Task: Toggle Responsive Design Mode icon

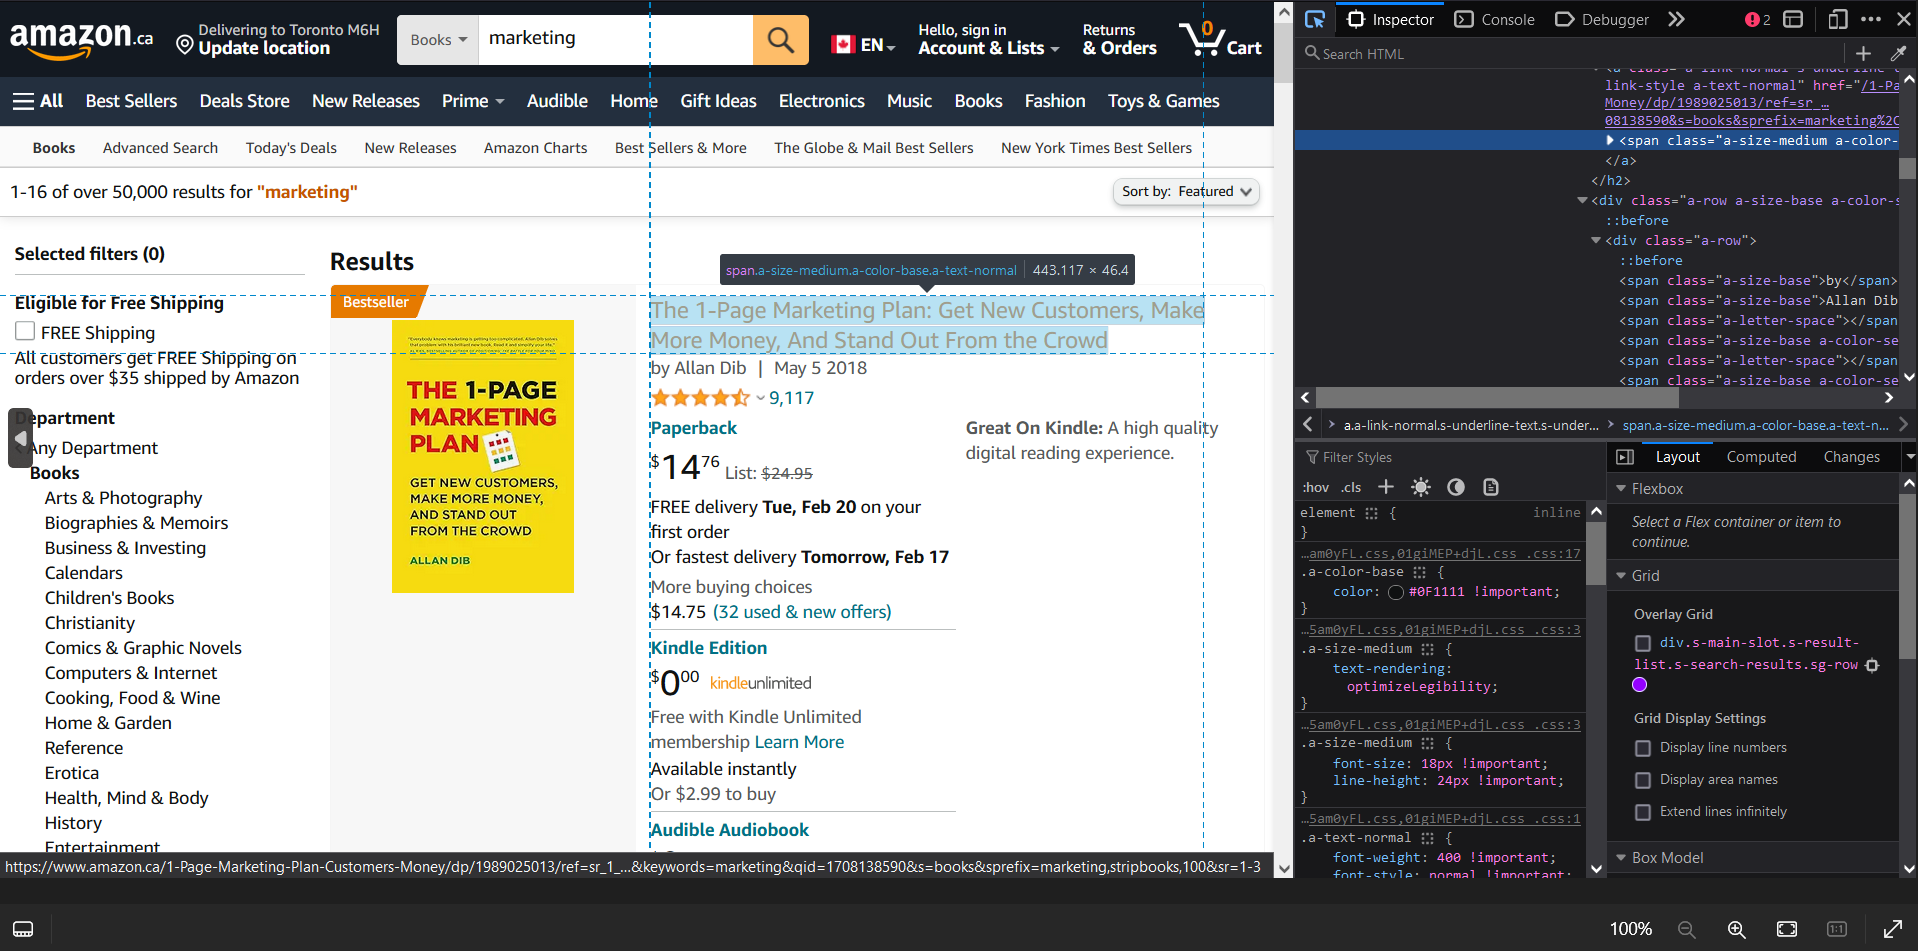Action: coord(1838,19)
